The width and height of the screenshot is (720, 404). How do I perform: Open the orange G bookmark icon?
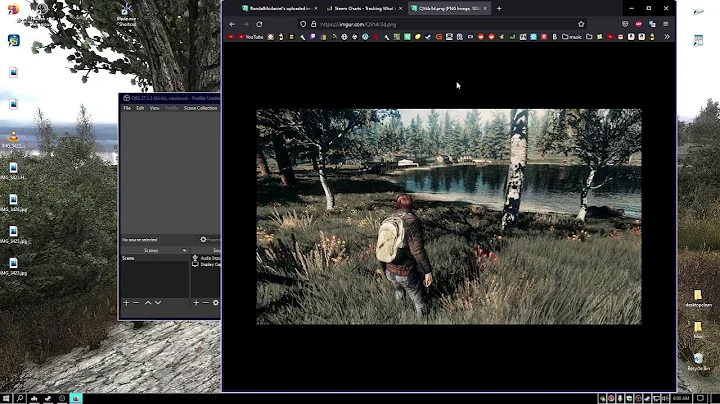click(x=439, y=37)
